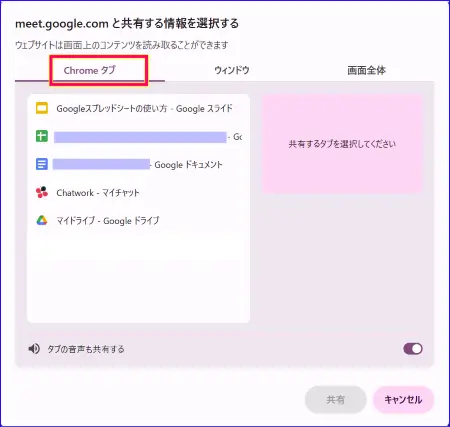Viewport: 450px width, 427px height.
Task: Choose the Google ドキュメント tab entry
Action: [138, 164]
